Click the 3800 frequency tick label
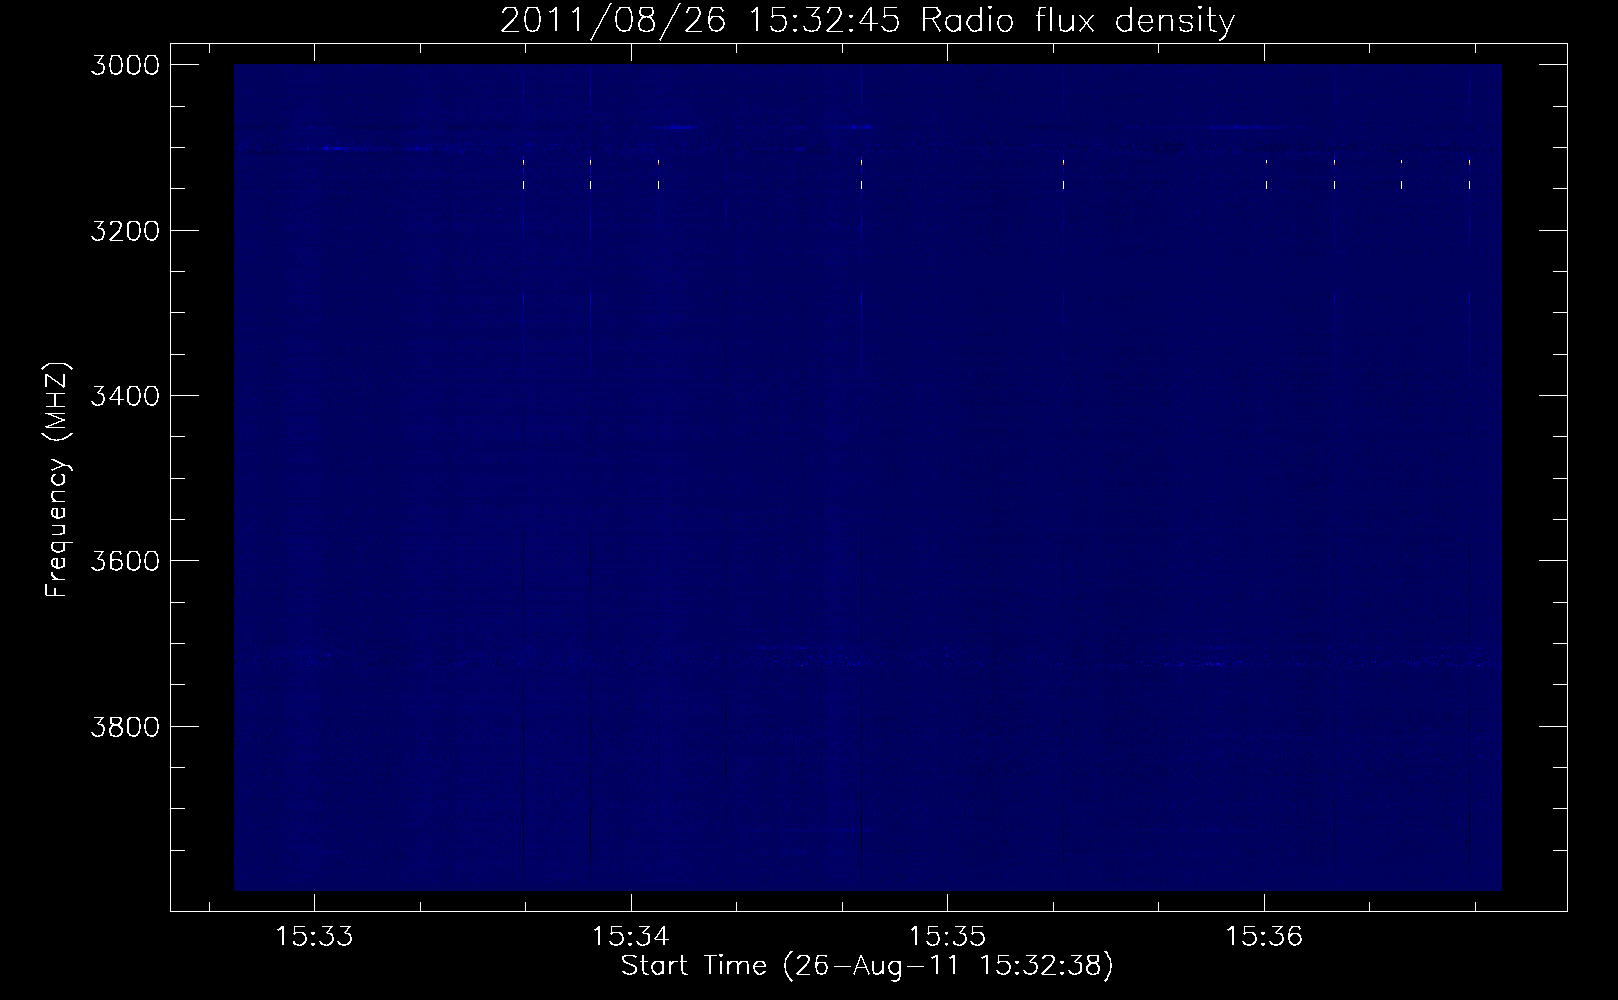The image size is (1618, 1000). tap(125, 726)
